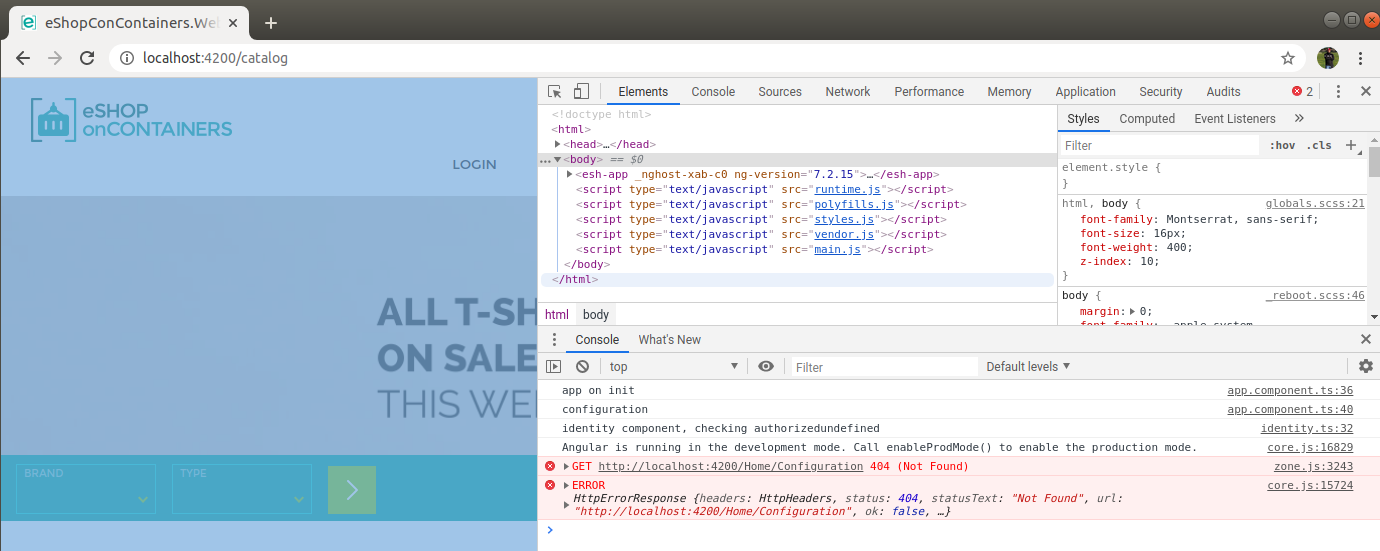This screenshot has width=1380, height=551.
Task: View site information icon in address bar
Action: tap(127, 58)
